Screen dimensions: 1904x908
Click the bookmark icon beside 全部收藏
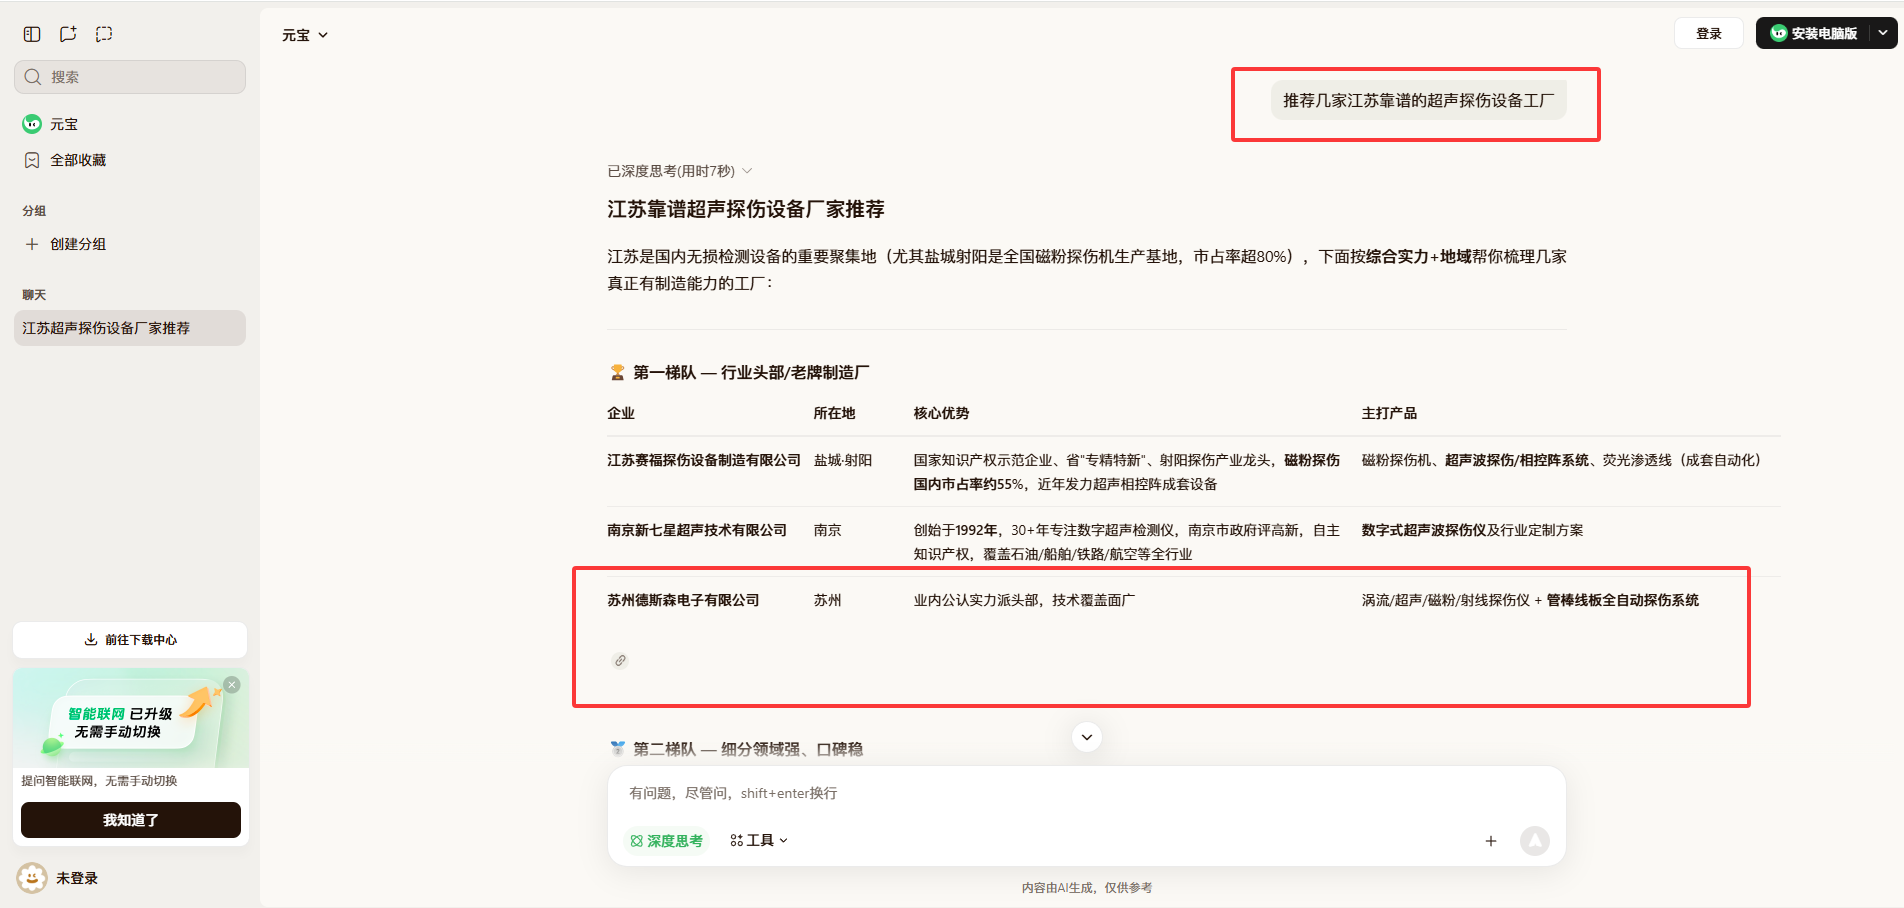(32, 160)
